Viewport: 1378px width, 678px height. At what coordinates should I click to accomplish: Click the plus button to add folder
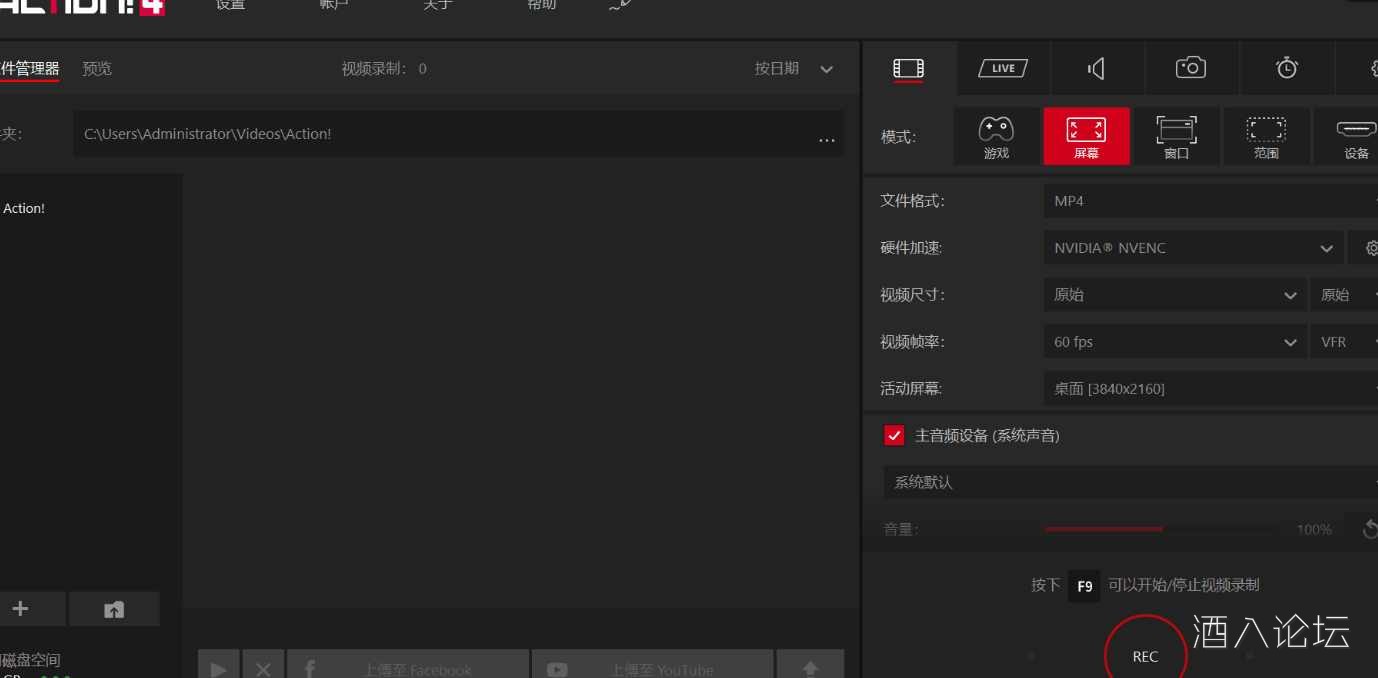point(20,609)
